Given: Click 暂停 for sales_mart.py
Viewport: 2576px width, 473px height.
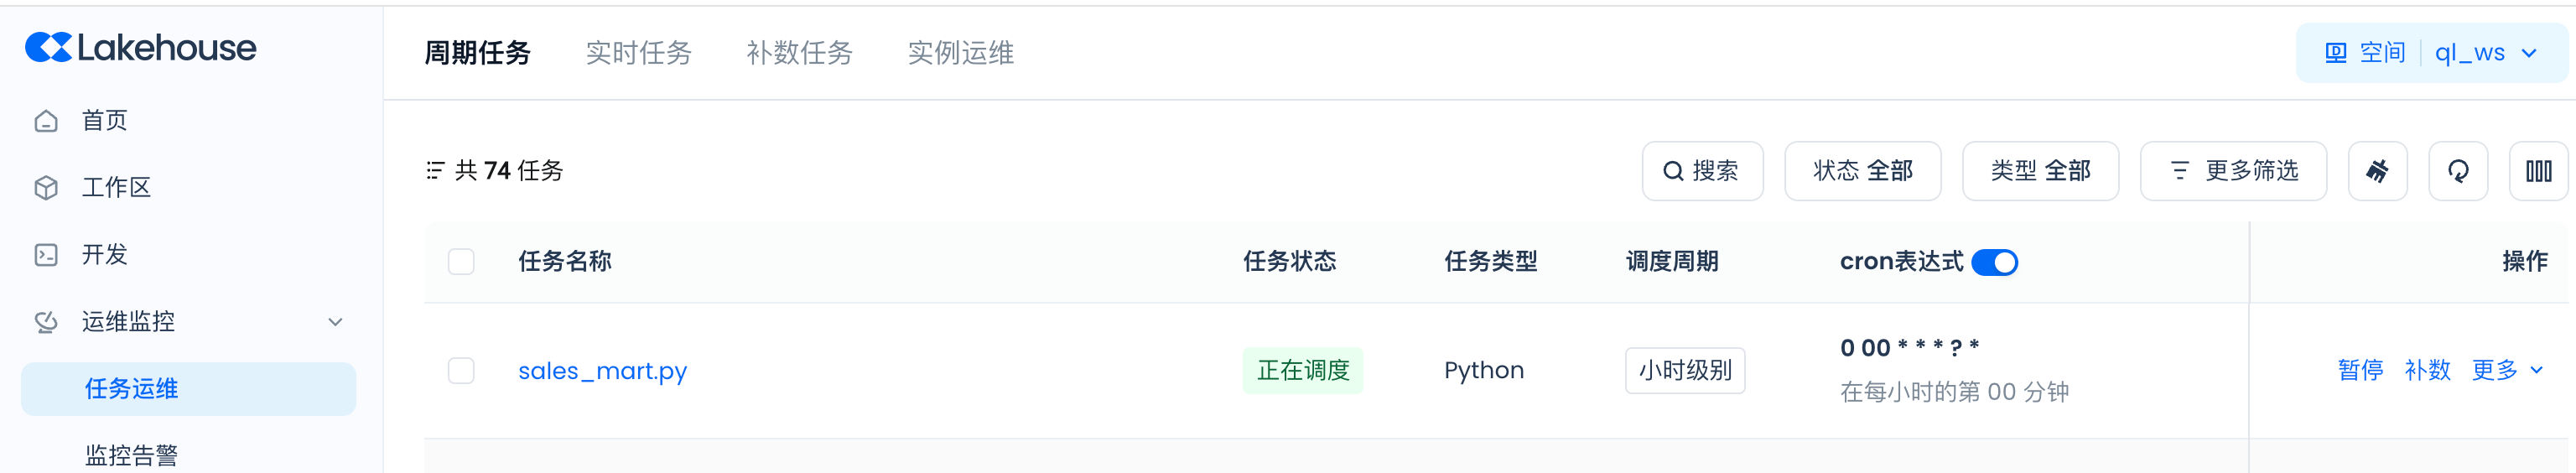Looking at the screenshot, I should coord(2360,371).
